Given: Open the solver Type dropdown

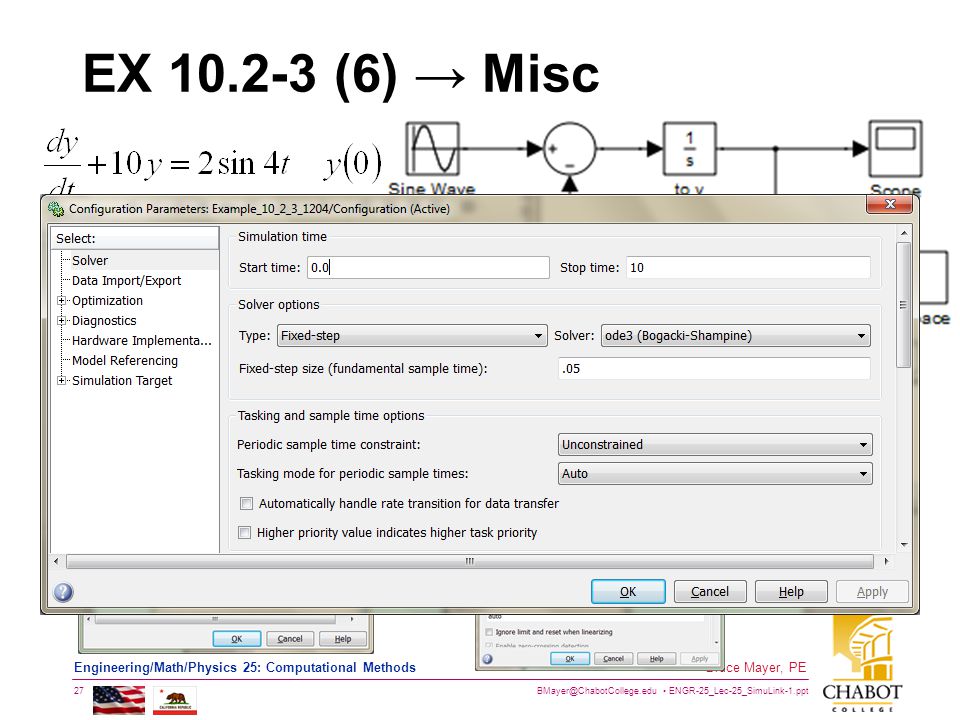Looking at the screenshot, I should pyautogui.click(x=412, y=336).
